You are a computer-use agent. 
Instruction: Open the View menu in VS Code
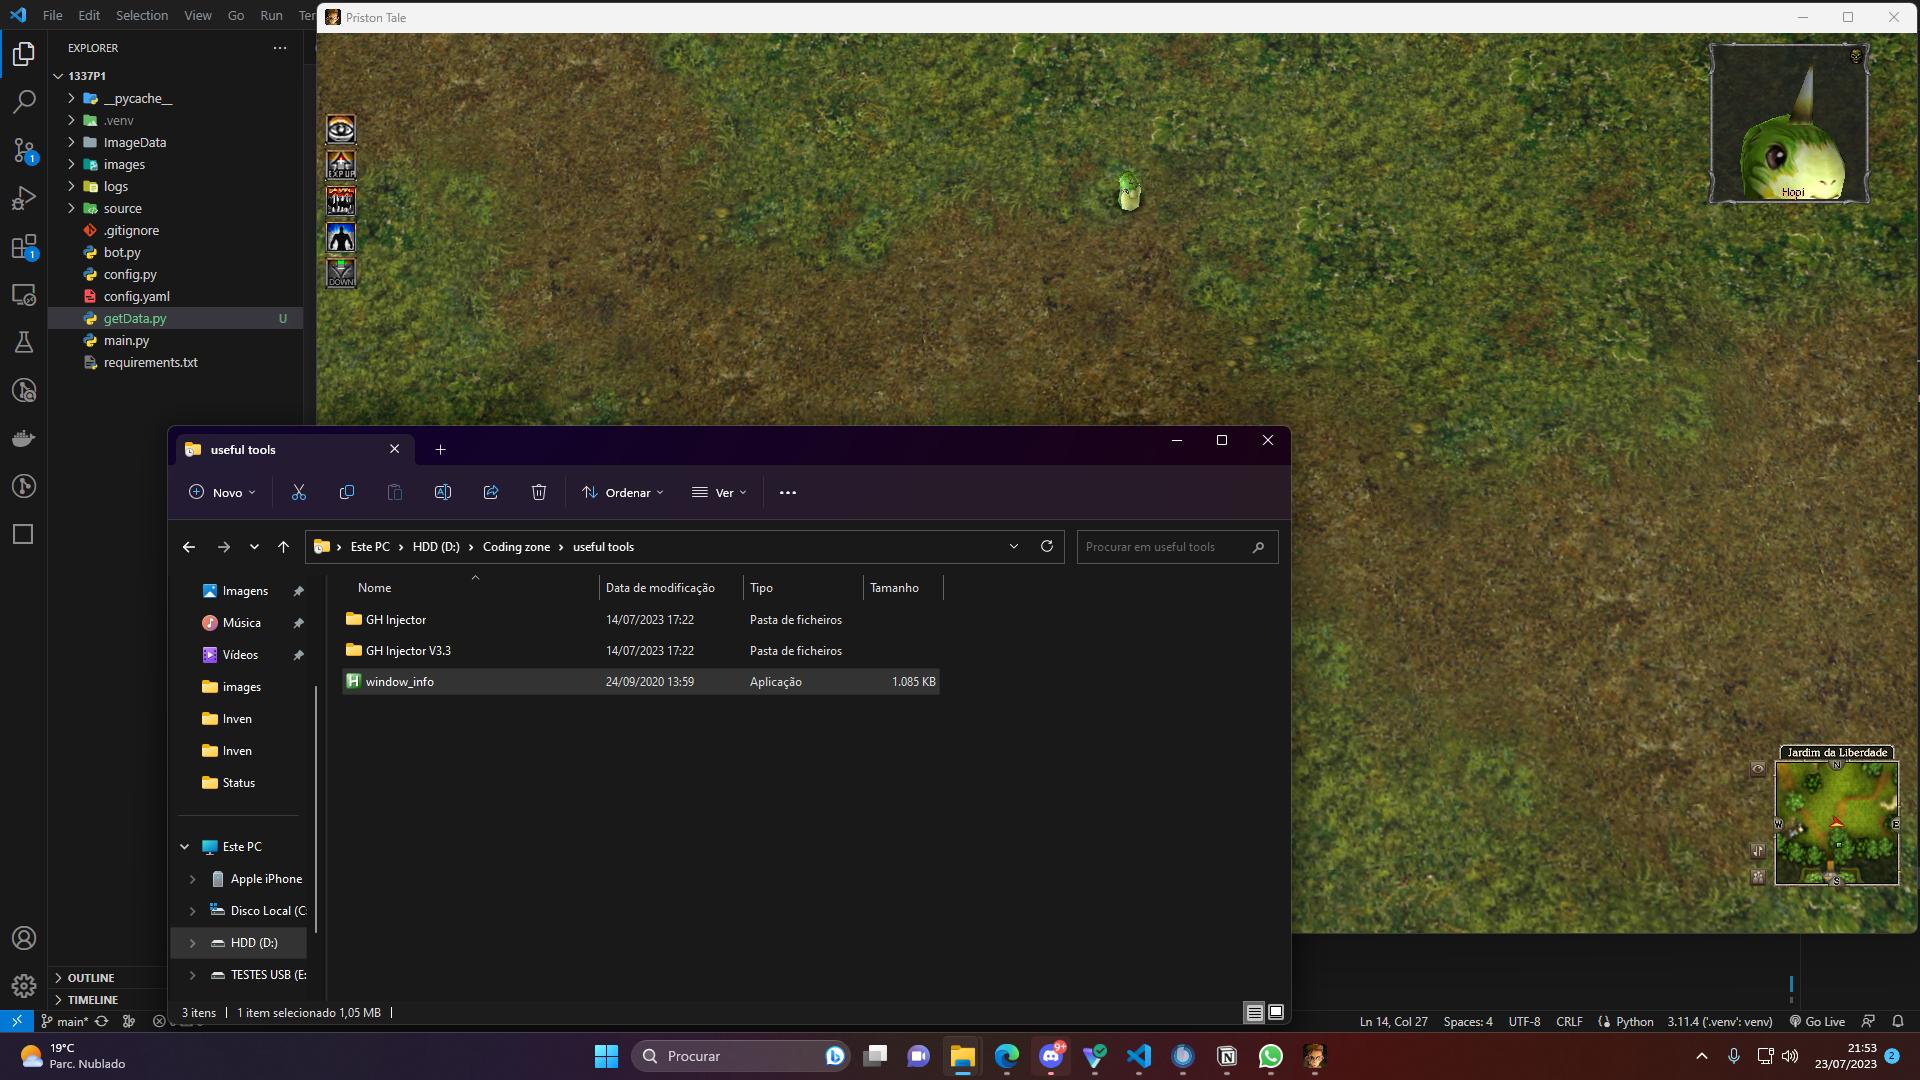click(198, 15)
